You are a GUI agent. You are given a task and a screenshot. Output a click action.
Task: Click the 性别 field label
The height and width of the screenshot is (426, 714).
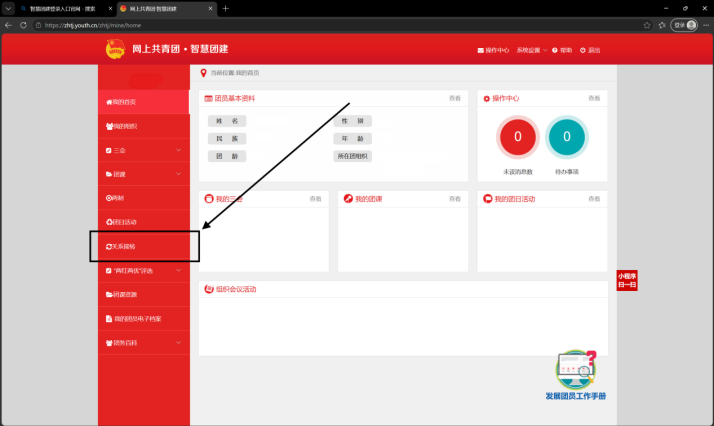pos(352,121)
